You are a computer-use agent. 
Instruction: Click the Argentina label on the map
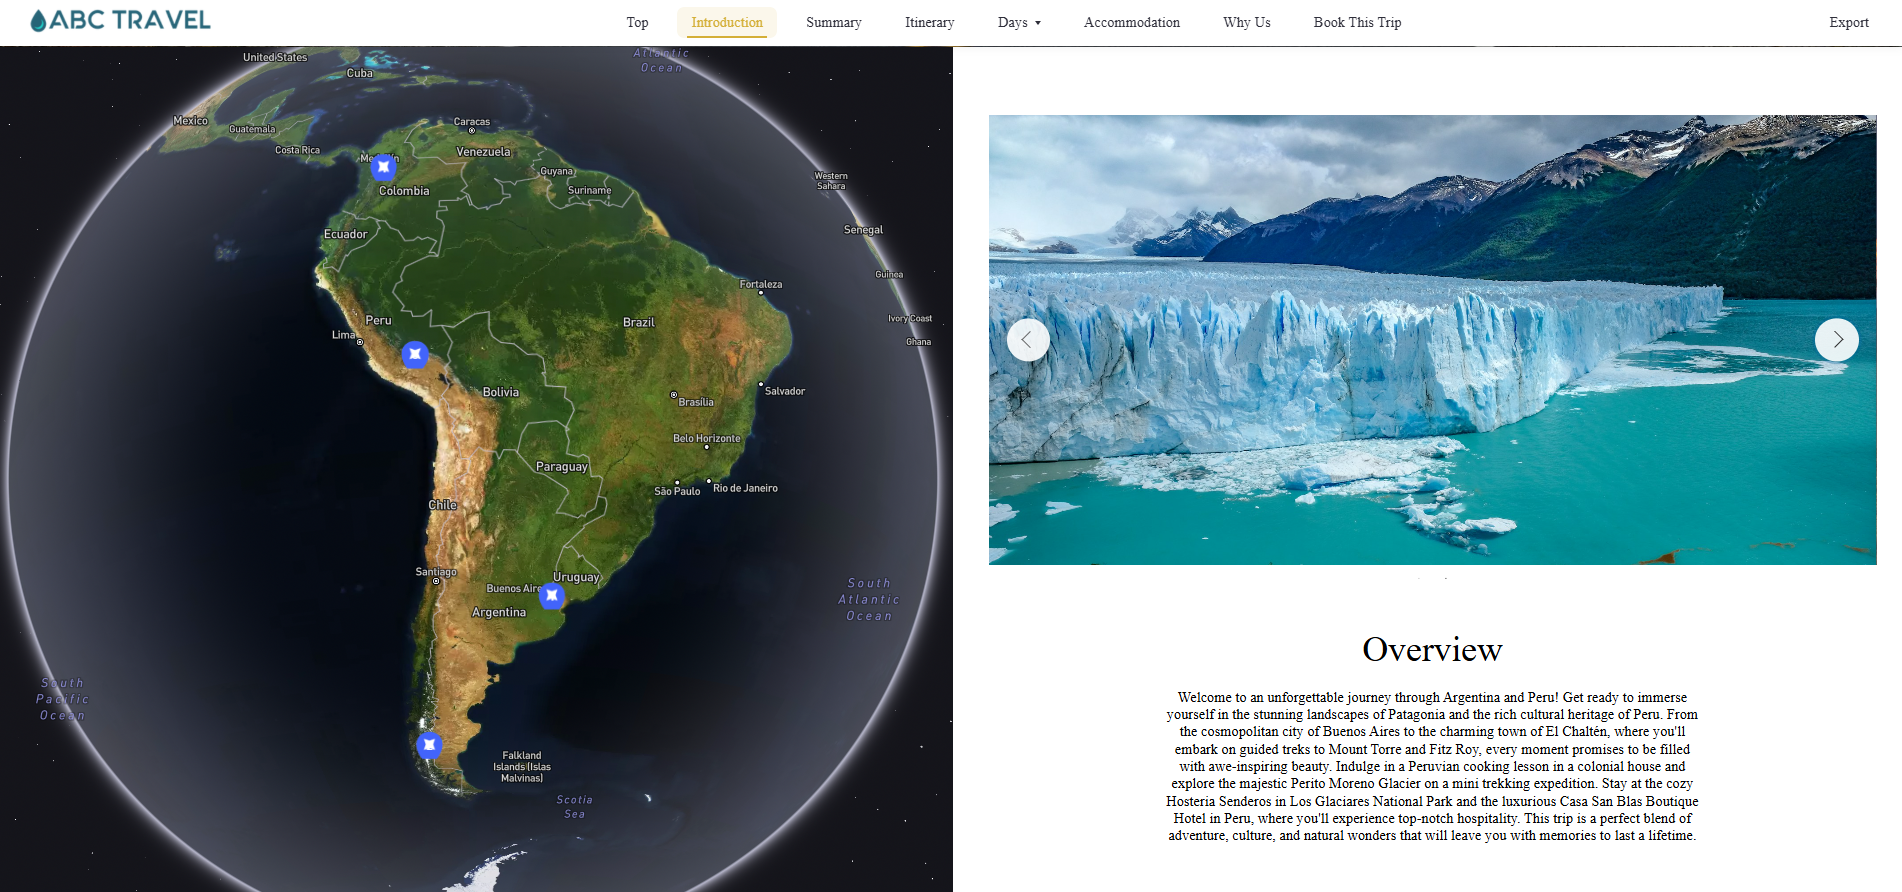coord(499,612)
